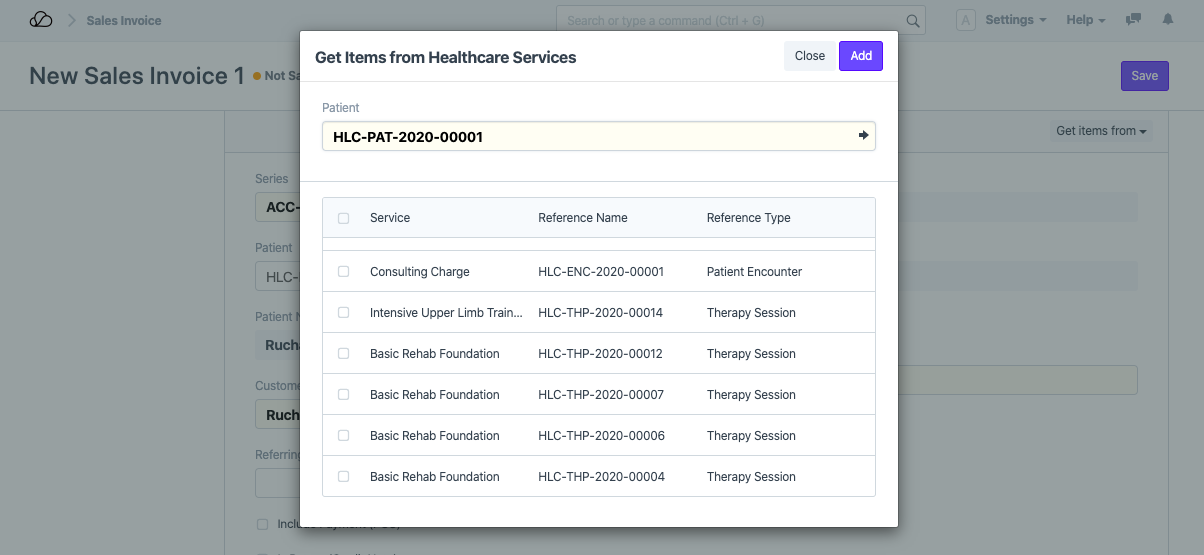Click the Save invoice button
The height and width of the screenshot is (555, 1204).
click(1144, 76)
